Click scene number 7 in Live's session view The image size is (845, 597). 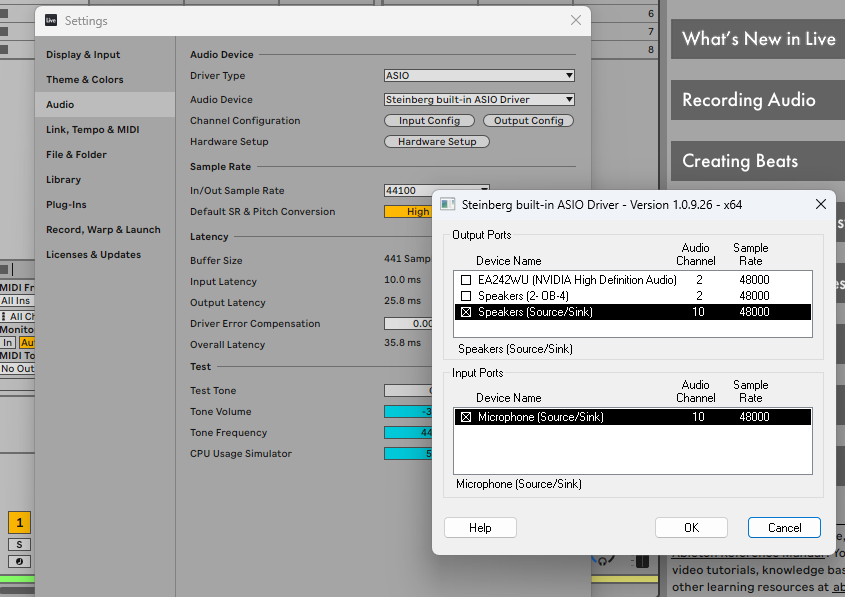pyautogui.click(x=651, y=31)
